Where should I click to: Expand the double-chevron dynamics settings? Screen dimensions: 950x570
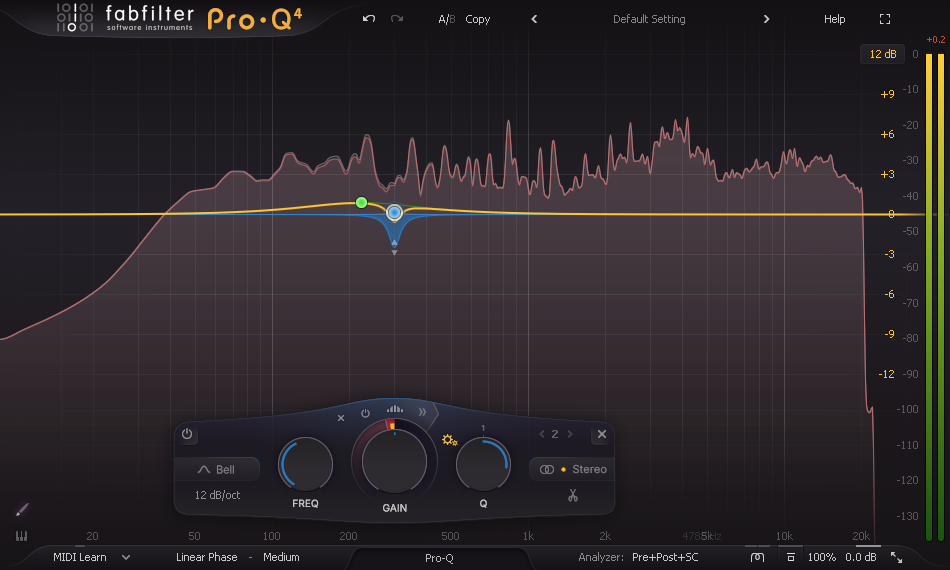[x=422, y=412]
